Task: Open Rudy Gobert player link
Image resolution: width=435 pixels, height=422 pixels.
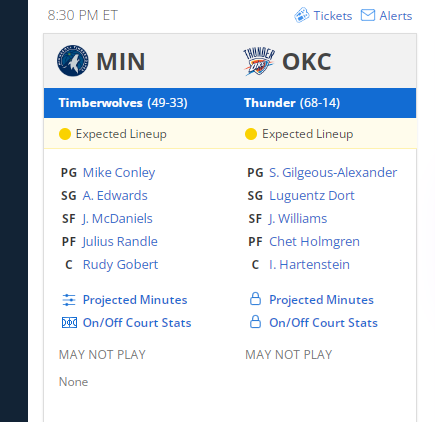Action: pos(120,265)
